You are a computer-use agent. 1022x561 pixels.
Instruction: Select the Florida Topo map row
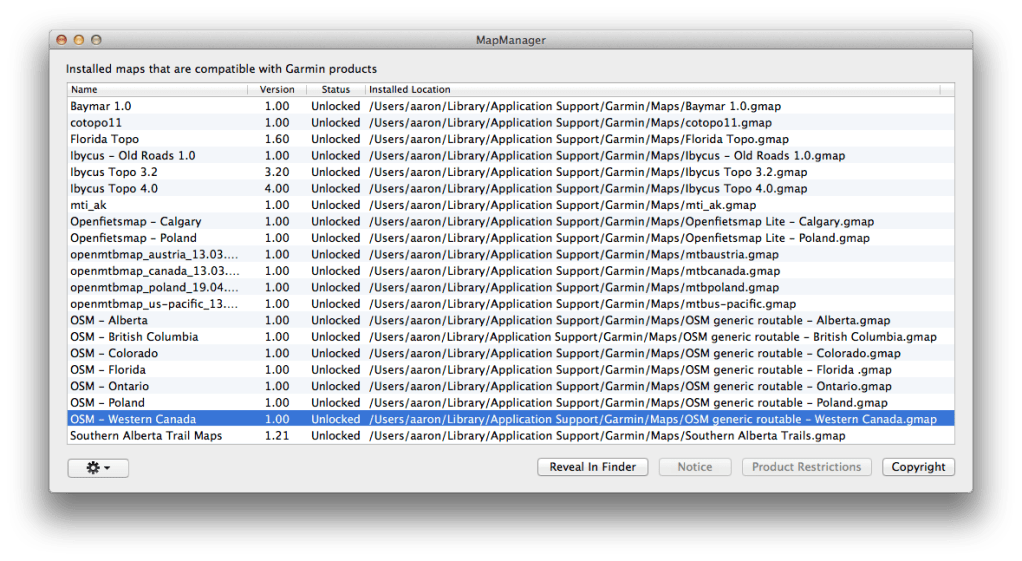510,139
